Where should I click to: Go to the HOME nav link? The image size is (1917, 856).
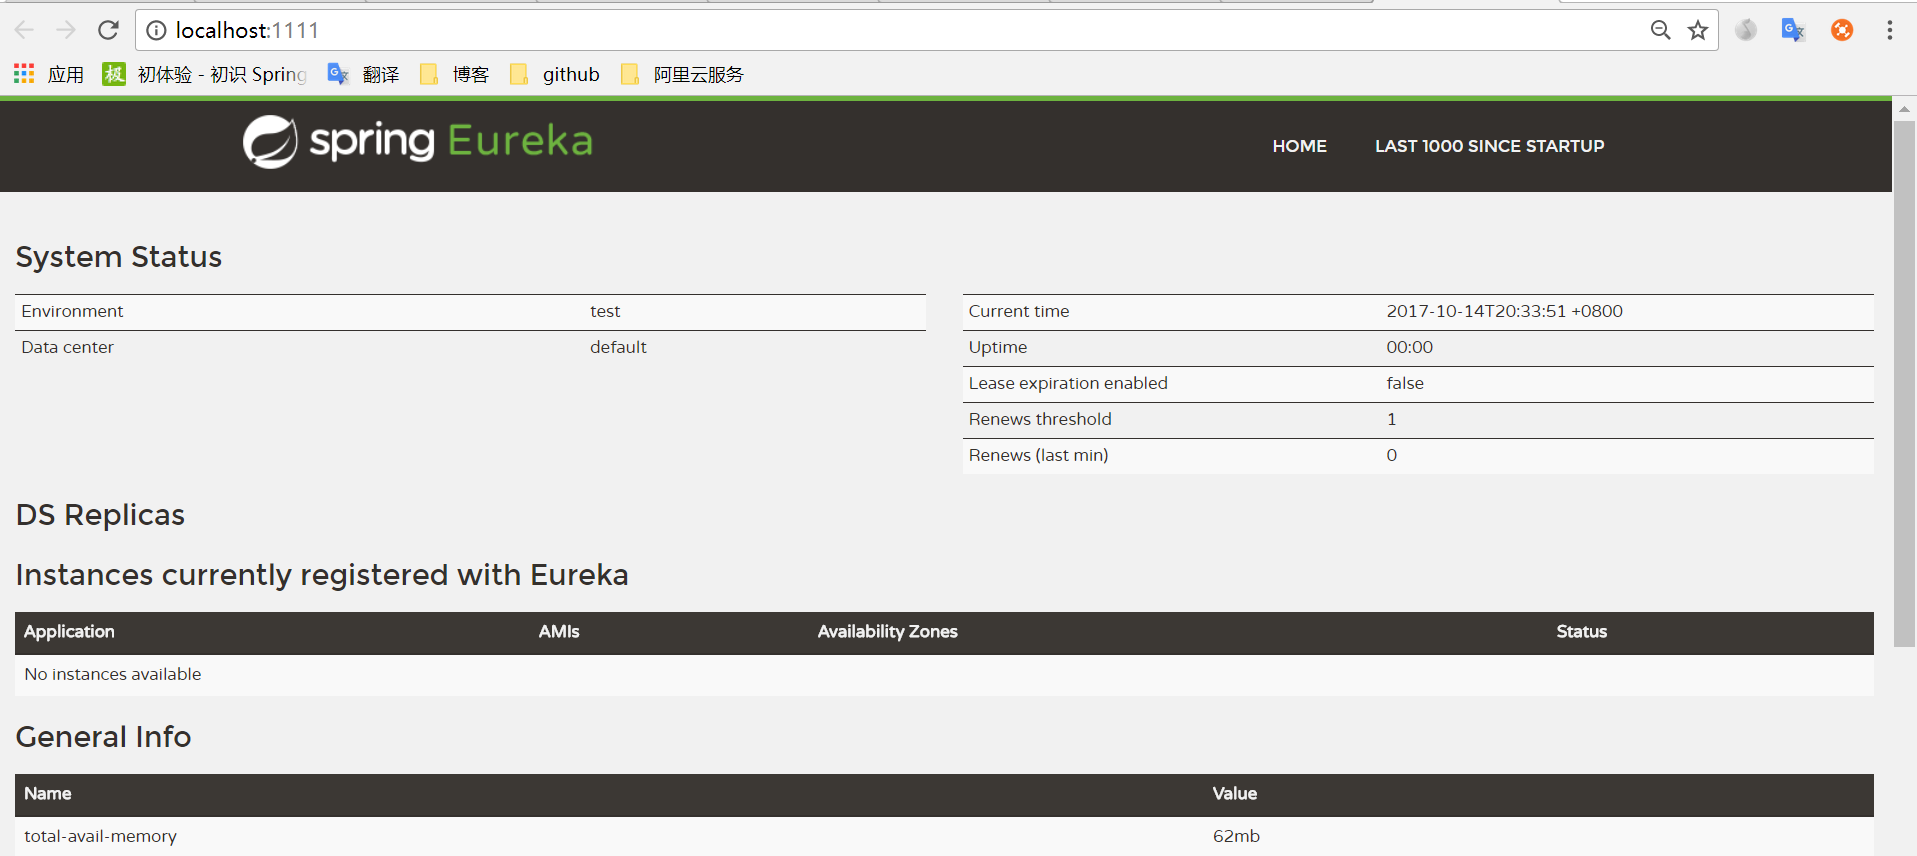tap(1299, 146)
